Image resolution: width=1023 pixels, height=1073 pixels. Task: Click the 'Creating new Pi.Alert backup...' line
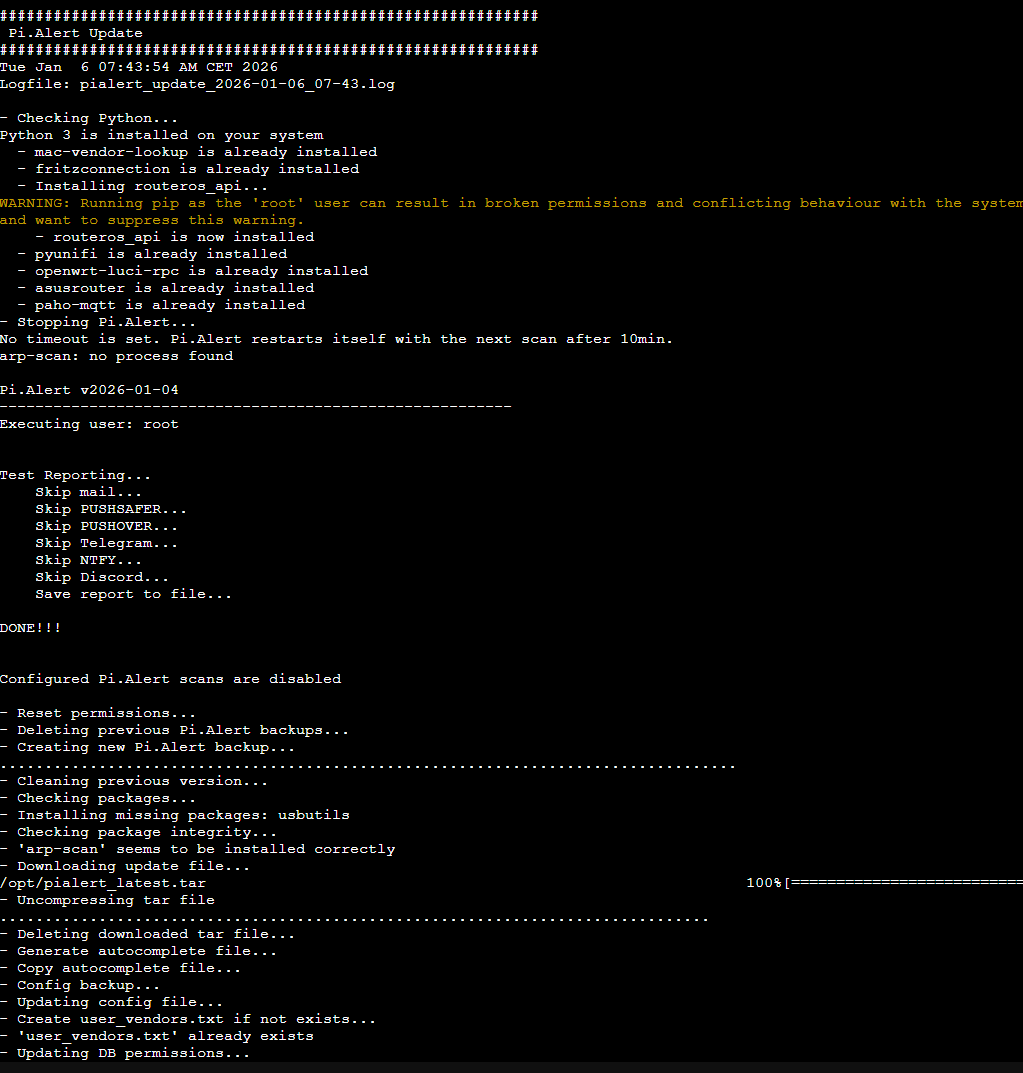click(x=156, y=747)
